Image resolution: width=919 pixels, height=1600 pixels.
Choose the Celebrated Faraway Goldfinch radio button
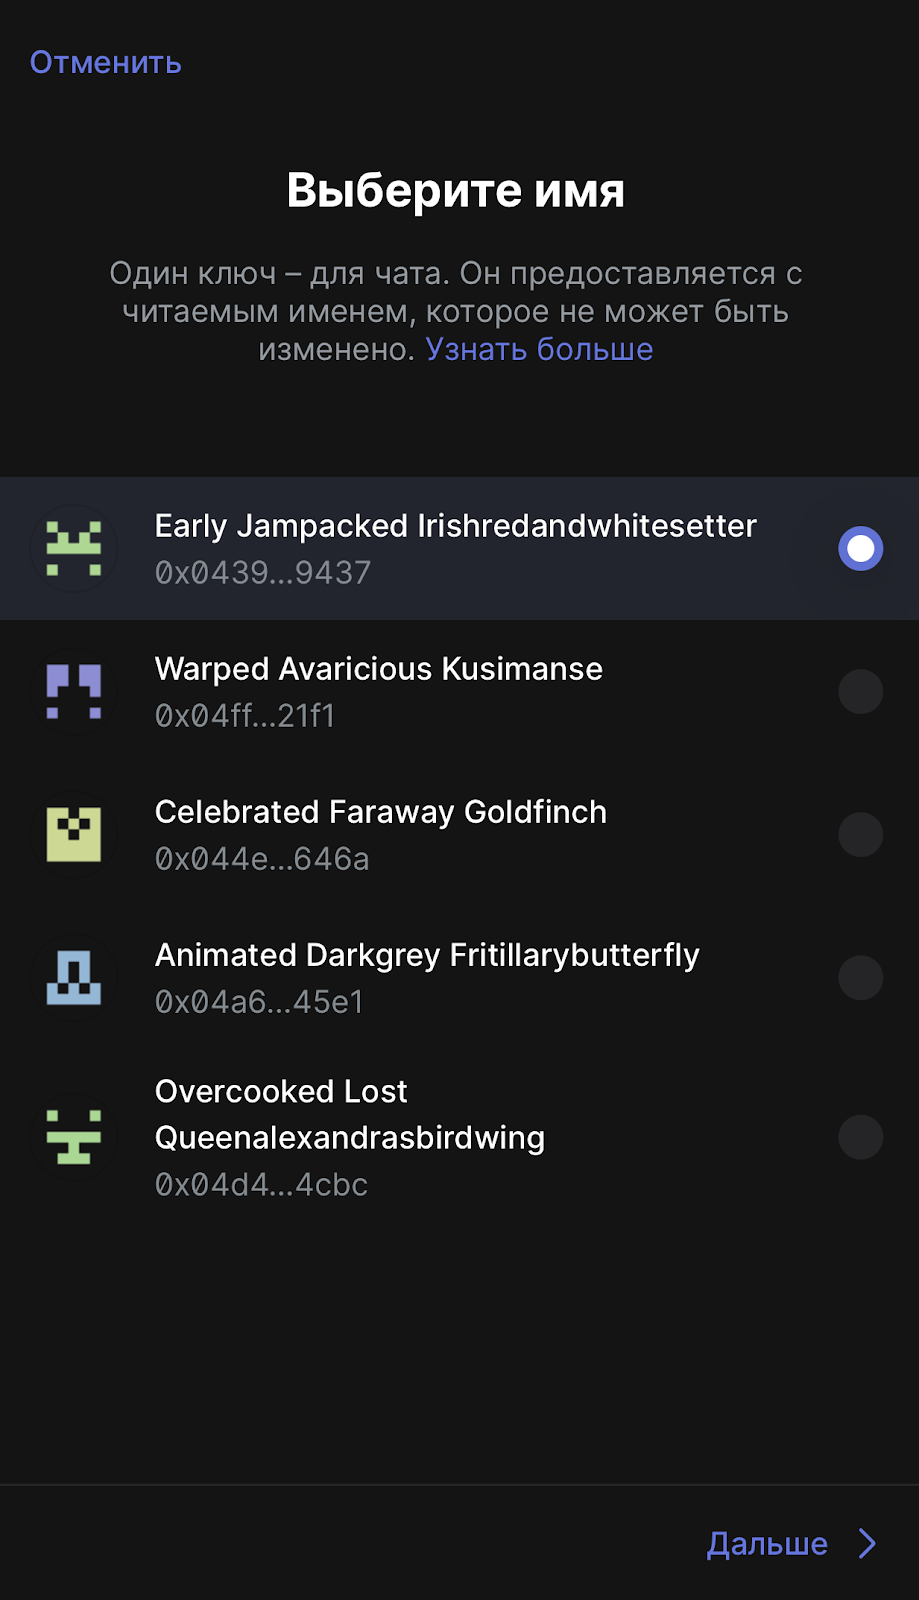(x=860, y=835)
